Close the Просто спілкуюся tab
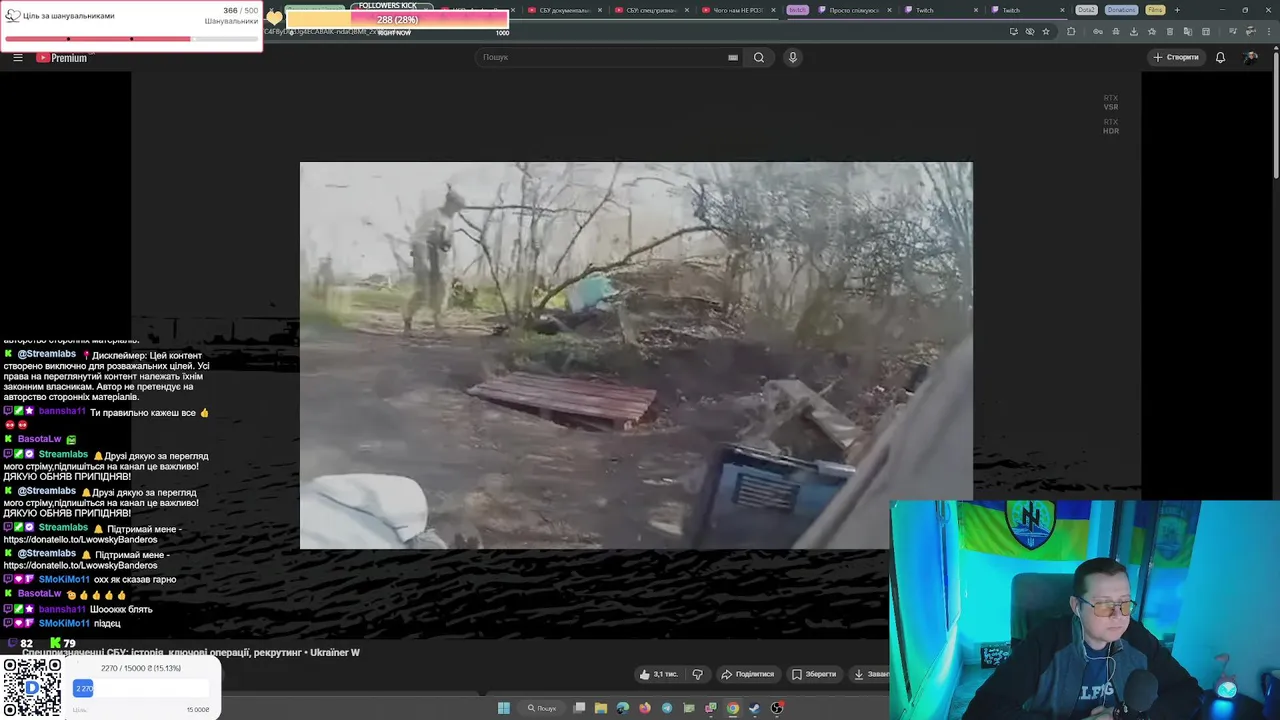The image size is (1280, 720). 889,10
